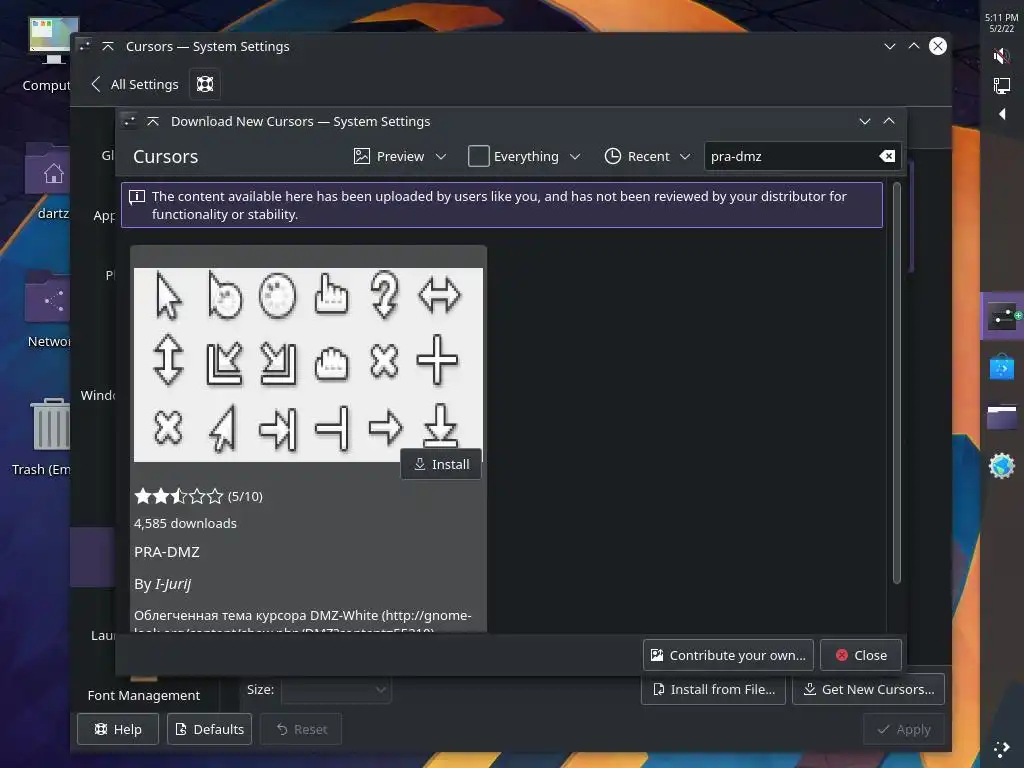Click the PRA-DMZ theme title
The image size is (1024, 768).
point(167,552)
